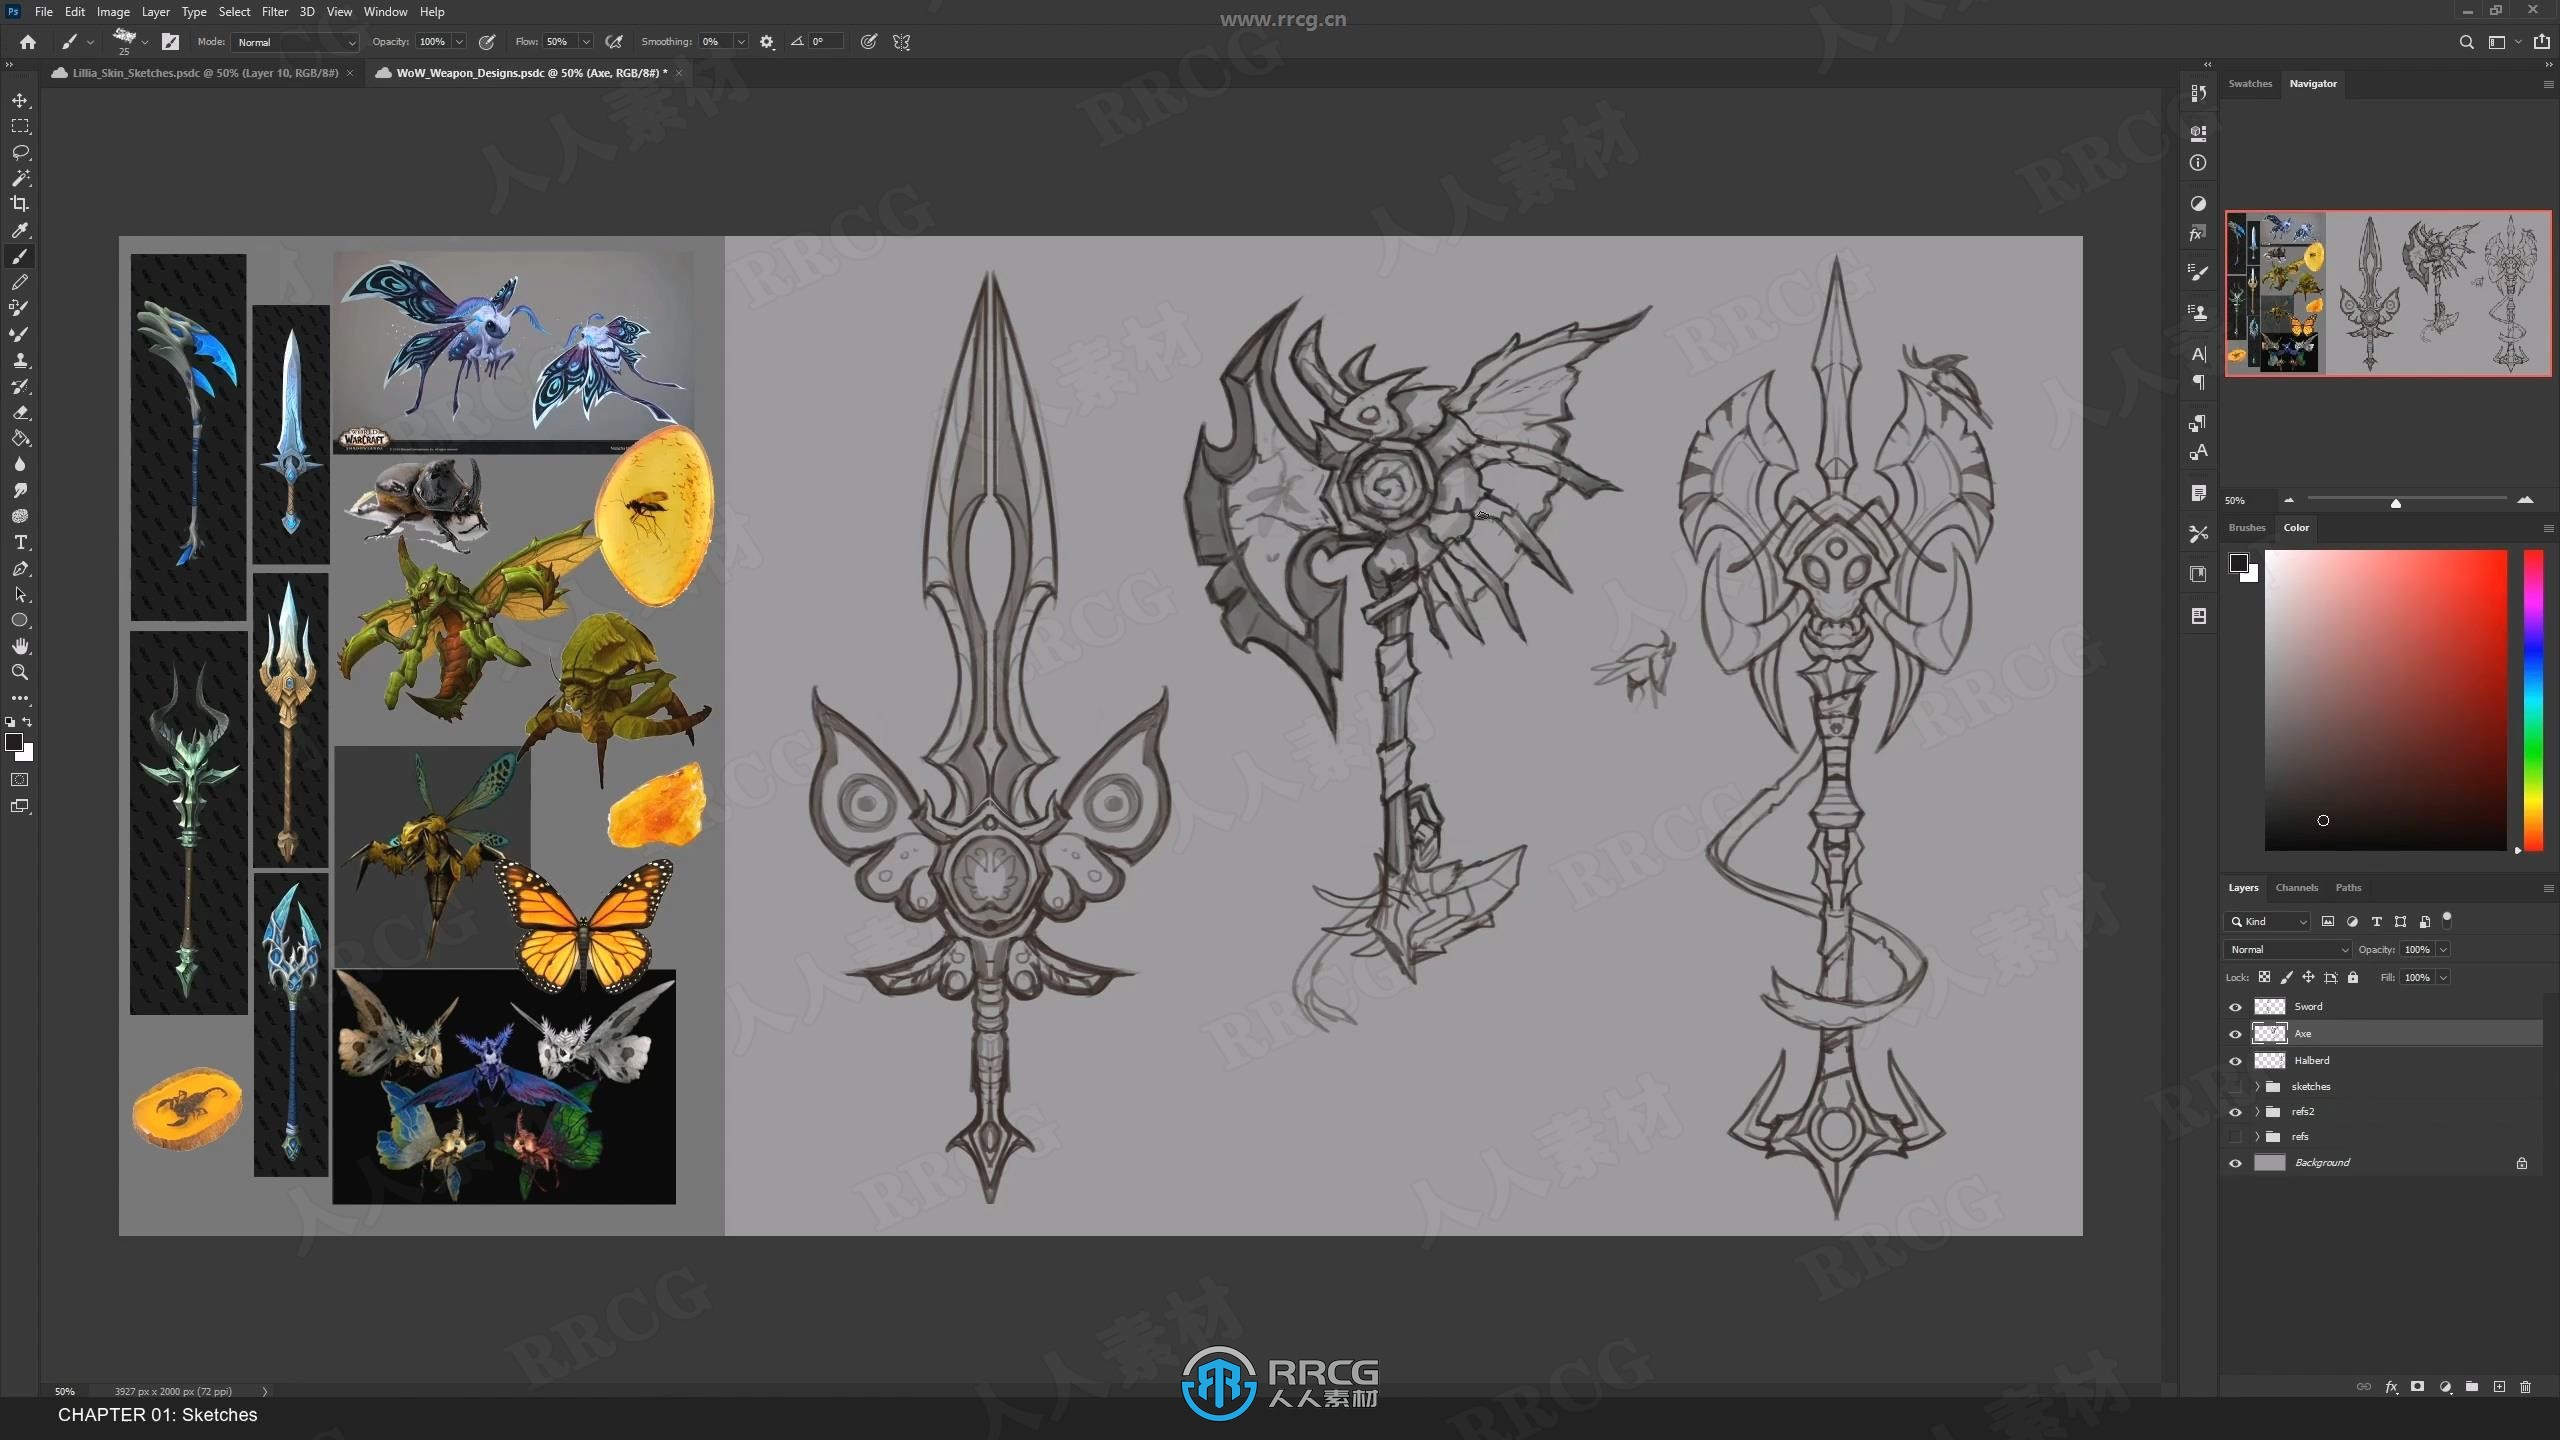Hide the Axe layer
The width and height of the screenshot is (2560, 1440).
(x=2236, y=1034)
